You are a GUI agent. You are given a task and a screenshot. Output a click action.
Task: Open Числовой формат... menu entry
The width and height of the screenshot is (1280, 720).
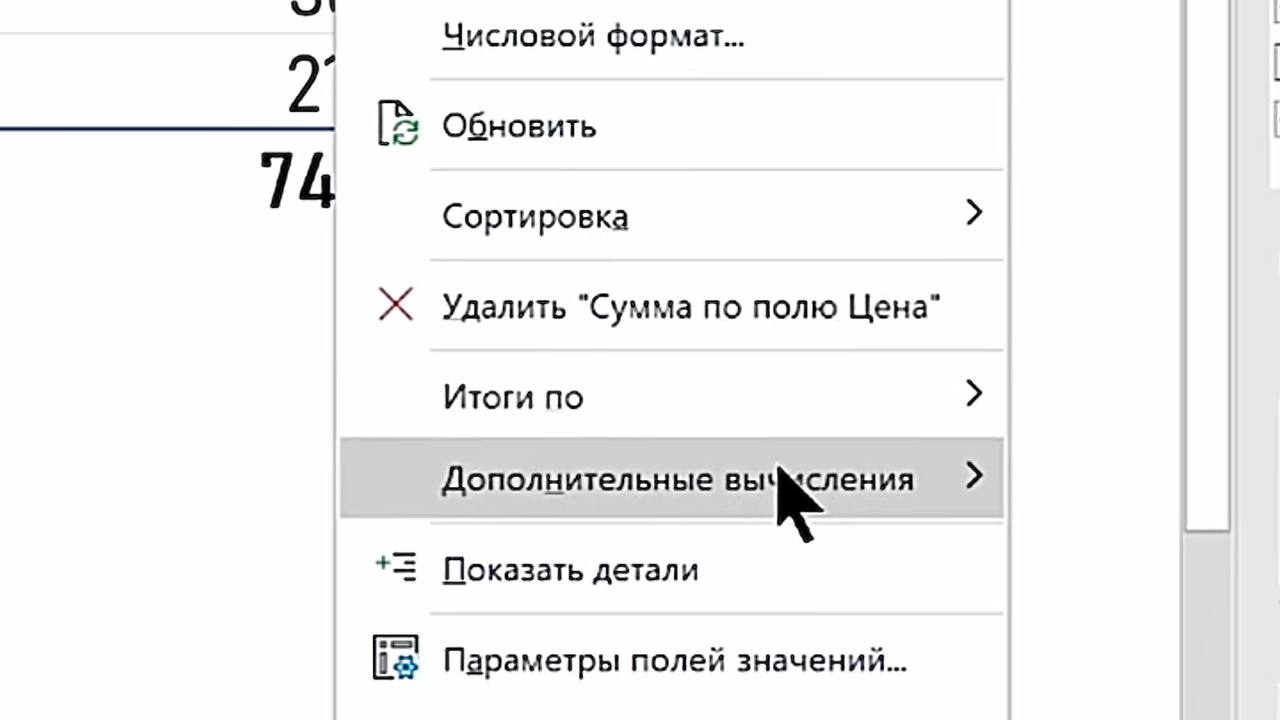(x=593, y=36)
